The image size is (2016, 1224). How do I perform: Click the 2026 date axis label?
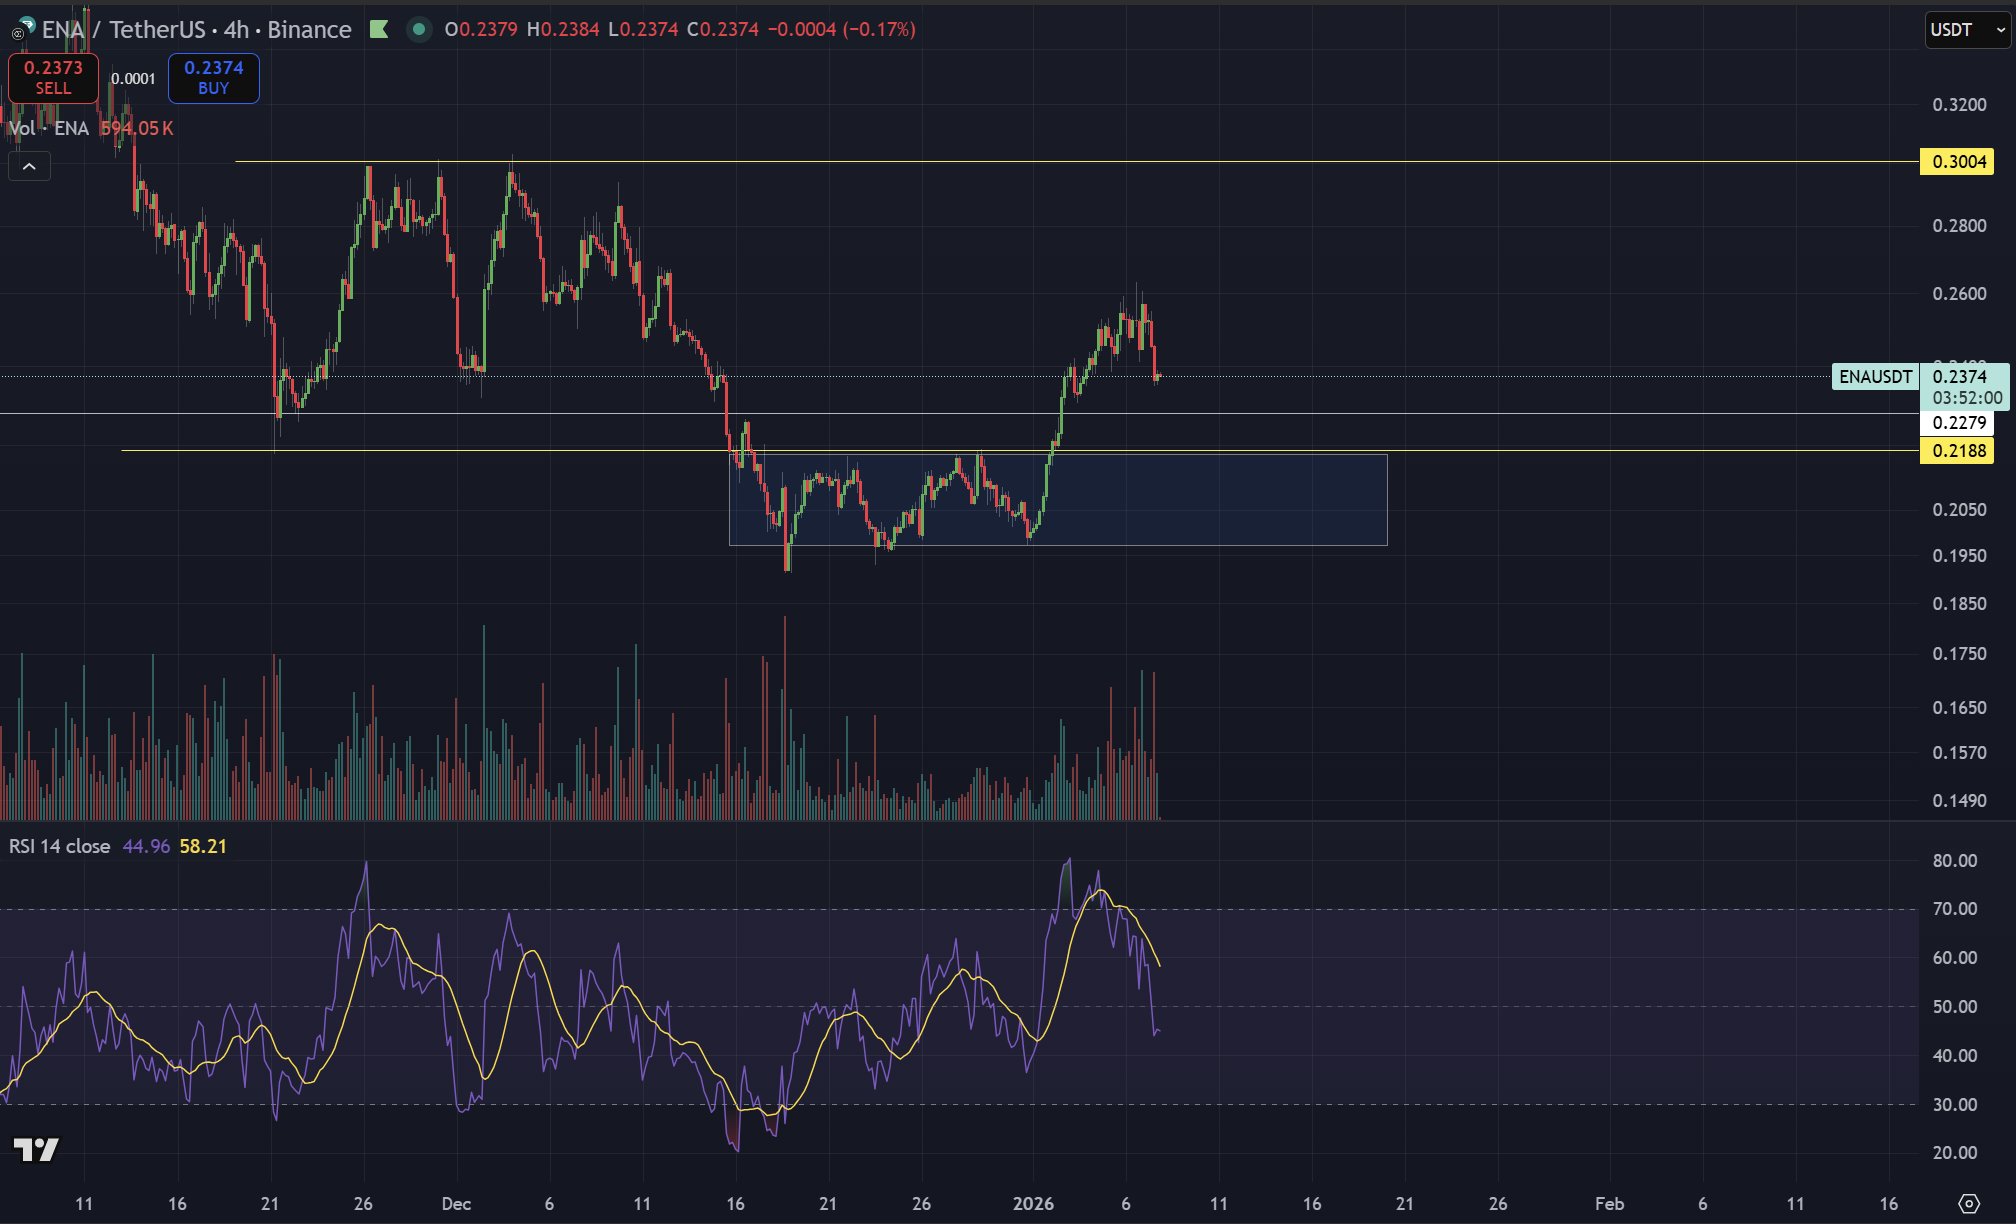coord(1032,1204)
